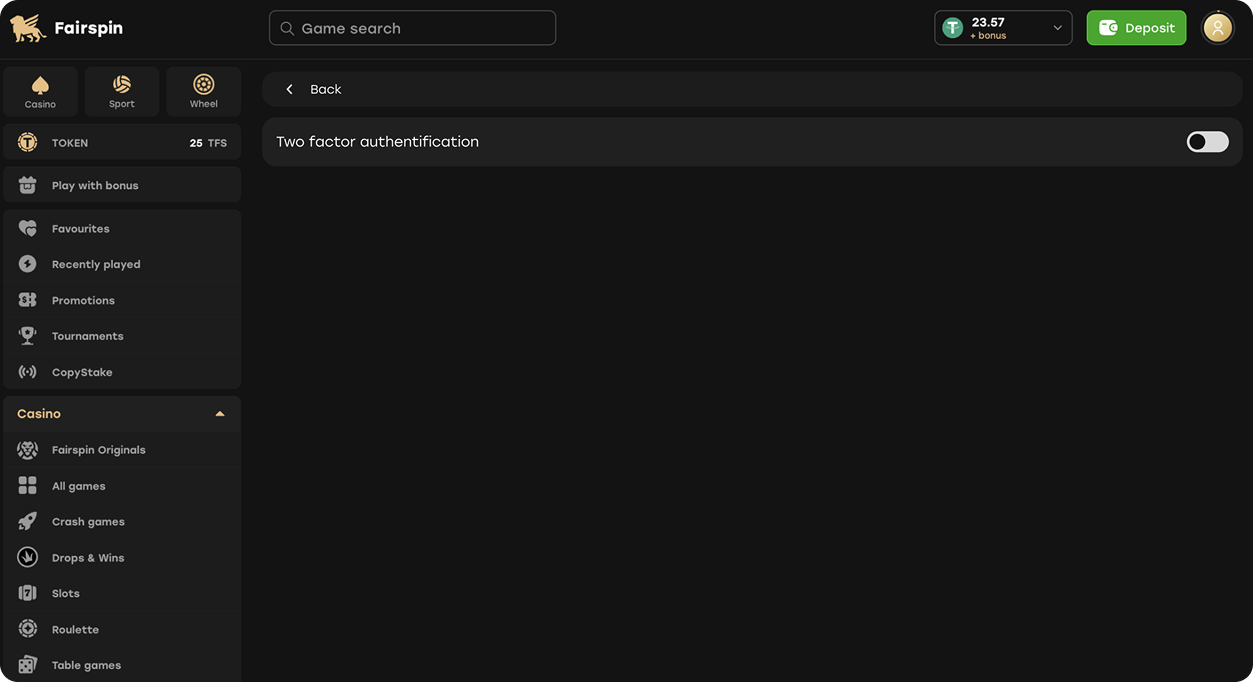Viewport: 1253px width, 682px height.
Task: Expand the balance currency dropdown
Action: click(x=1057, y=28)
